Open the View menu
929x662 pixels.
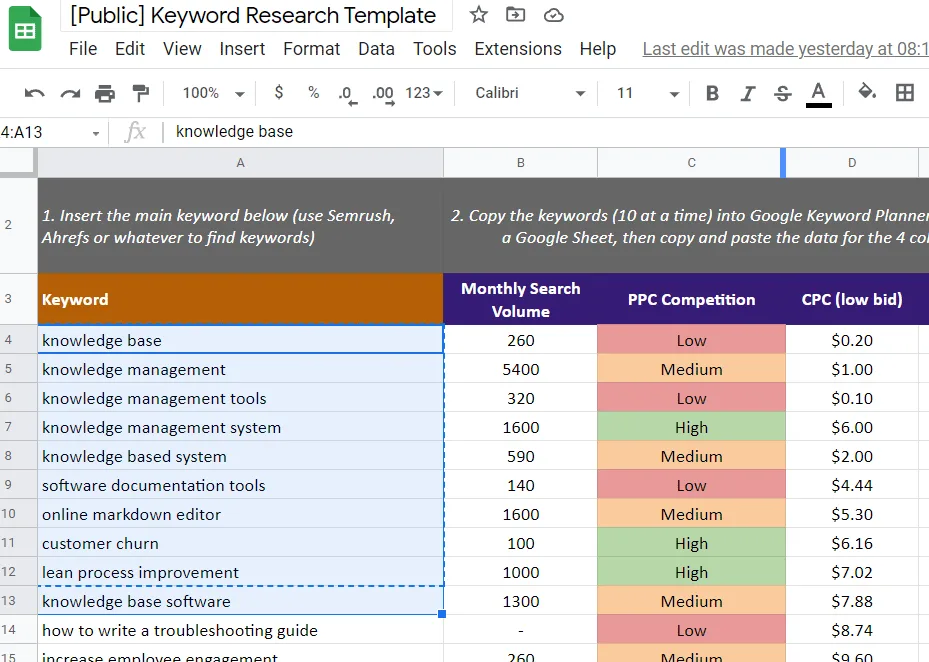pos(182,49)
